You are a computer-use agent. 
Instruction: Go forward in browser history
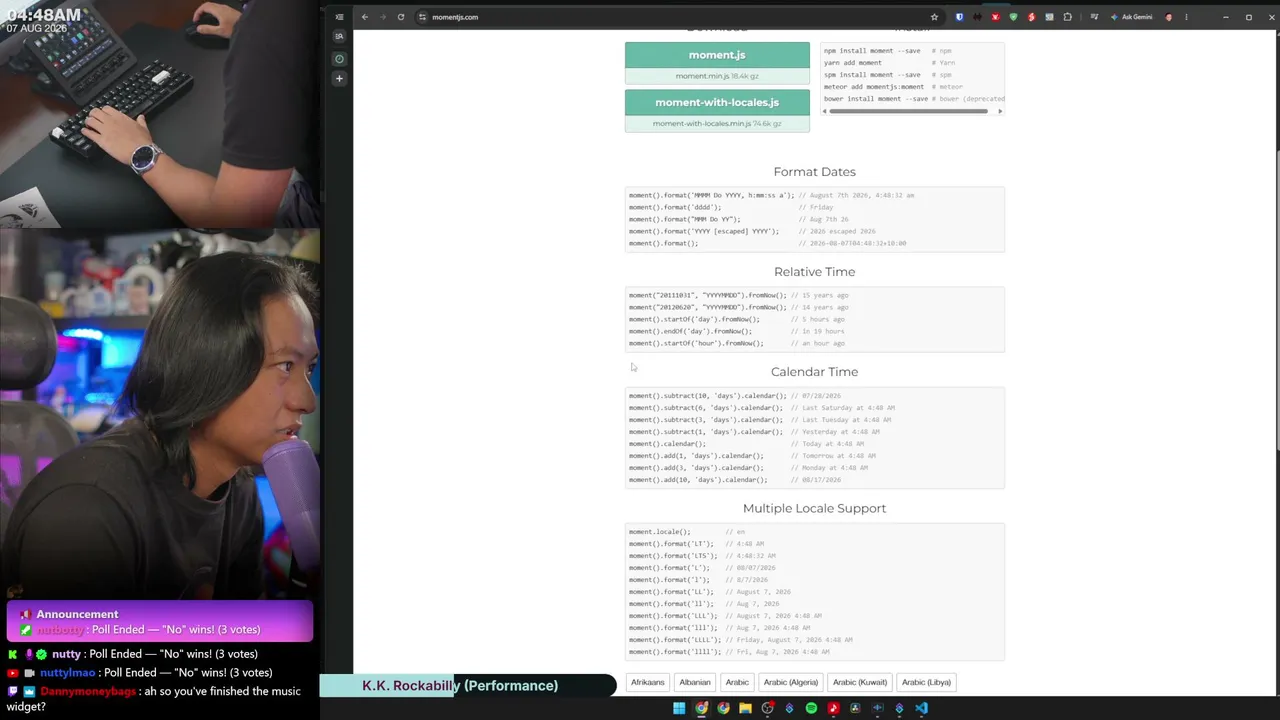tap(382, 17)
